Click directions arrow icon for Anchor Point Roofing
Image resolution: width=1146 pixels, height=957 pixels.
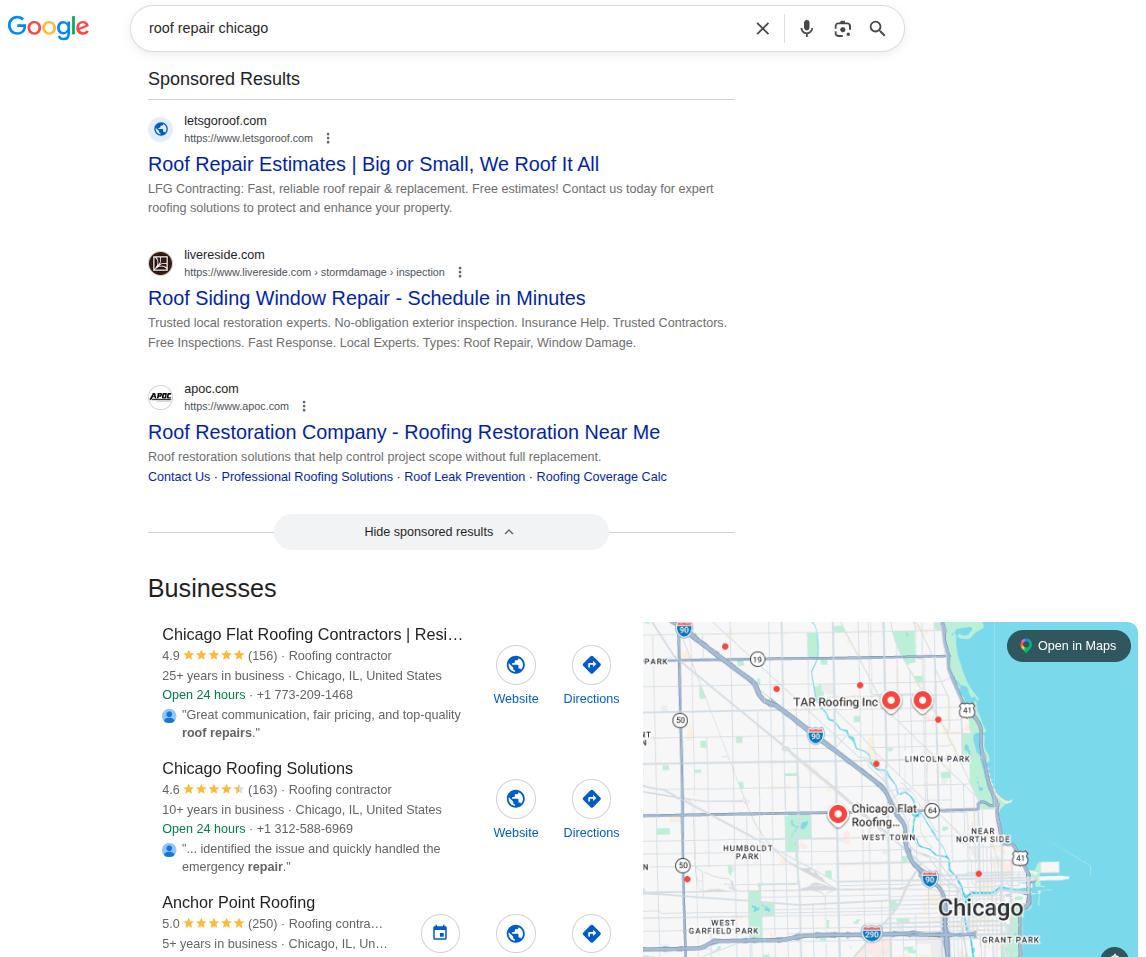tap(591, 933)
